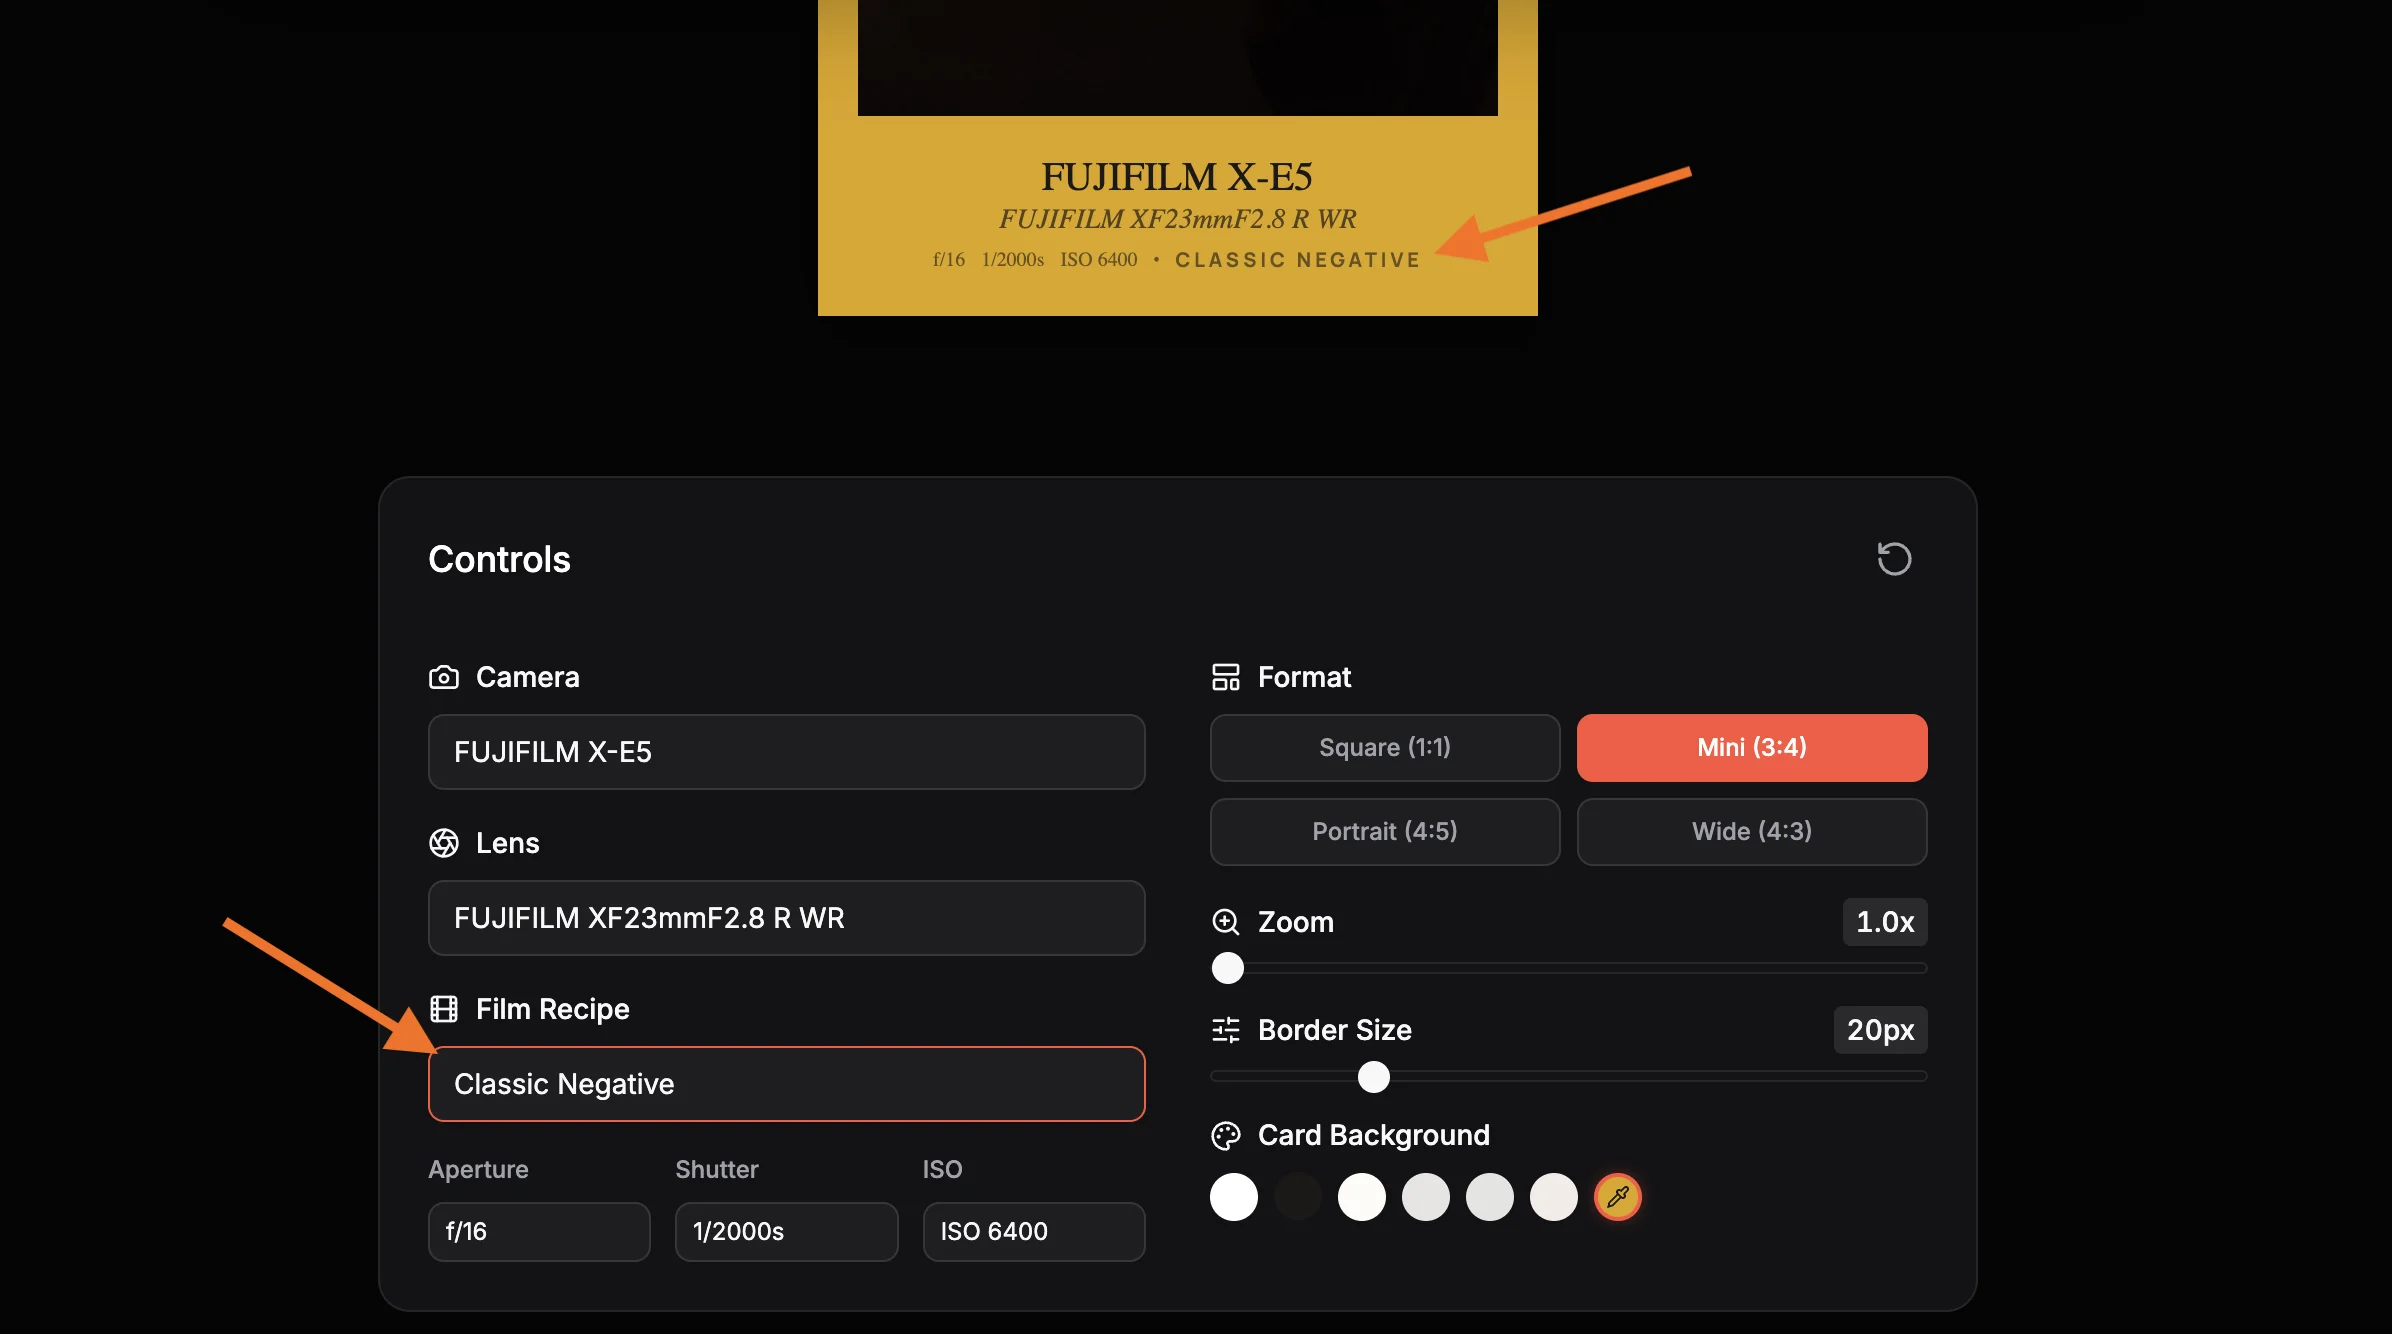The image size is (2392, 1334).
Task: Click the Film Recipe Classic Negative field
Action: 787,1084
